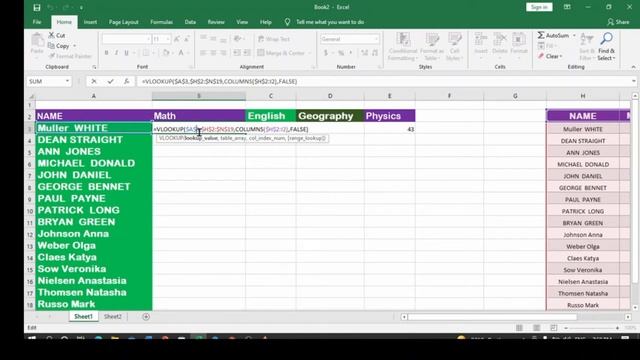Open the File tab

click(x=37, y=22)
